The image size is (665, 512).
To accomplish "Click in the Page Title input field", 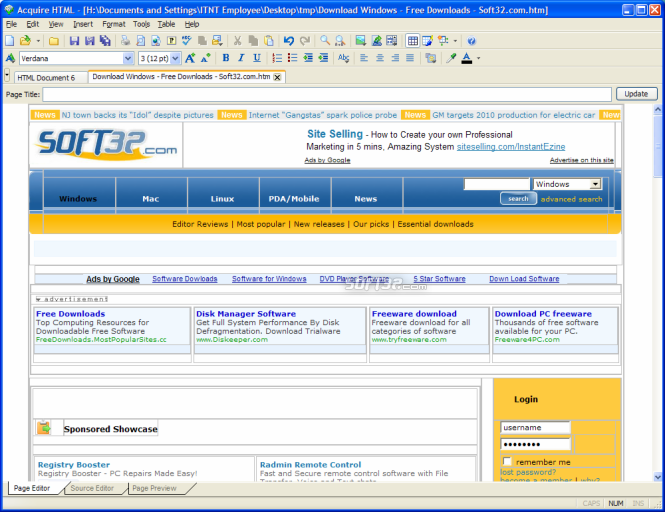I will pyautogui.click(x=327, y=94).
